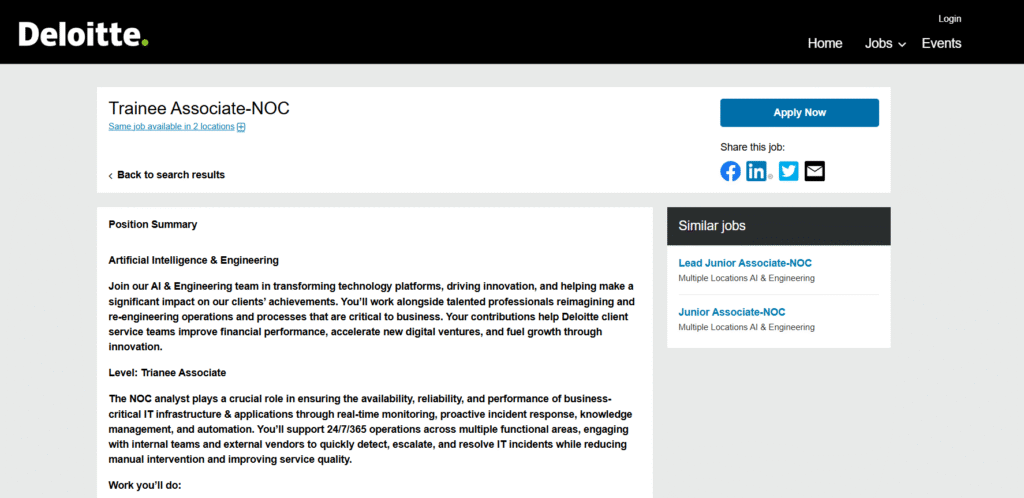Screen dimensions: 1024x498
Task: Navigate to the Events menu item
Action: (x=941, y=43)
